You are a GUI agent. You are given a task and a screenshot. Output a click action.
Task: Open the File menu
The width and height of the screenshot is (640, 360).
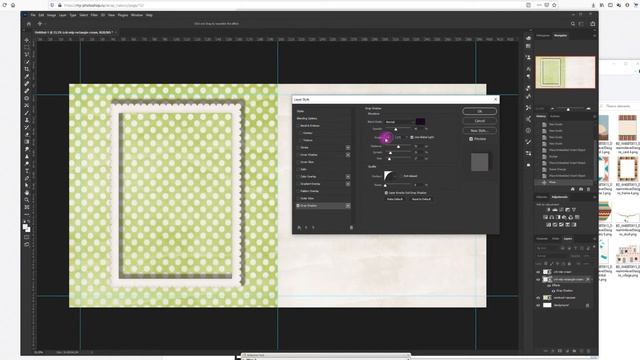[33, 15]
